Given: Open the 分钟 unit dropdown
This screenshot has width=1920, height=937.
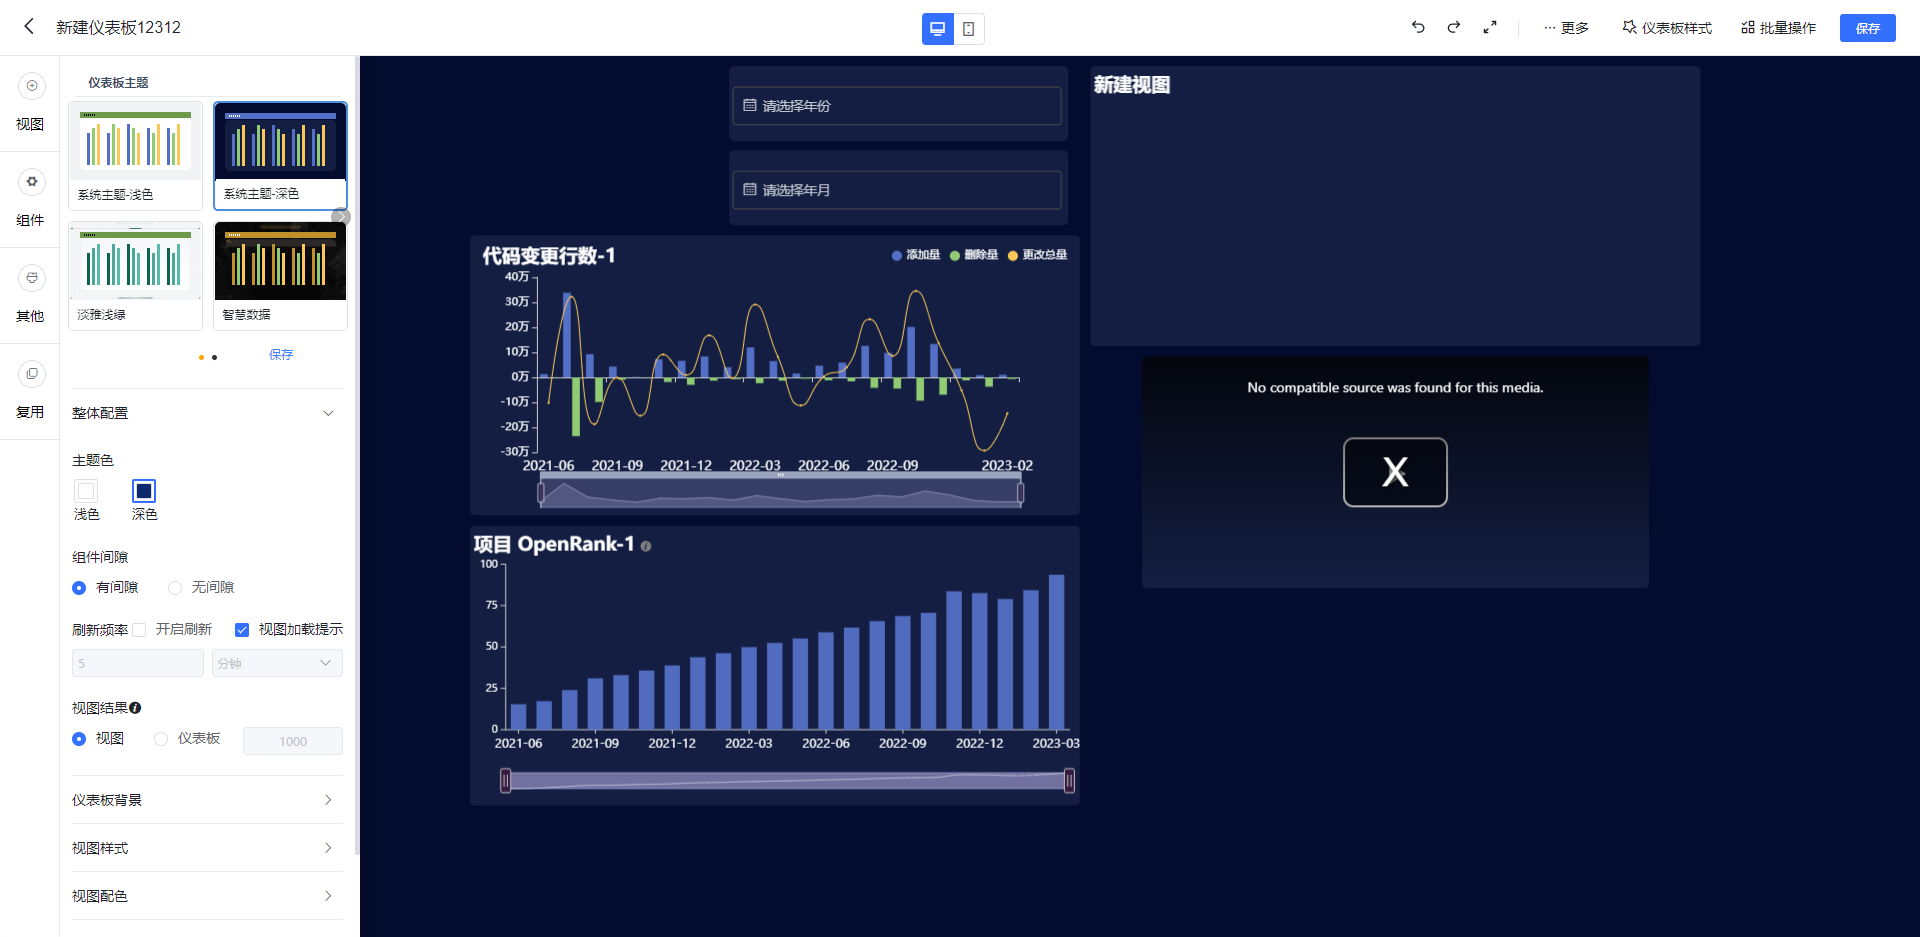Looking at the screenshot, I should tap(277, 663).
